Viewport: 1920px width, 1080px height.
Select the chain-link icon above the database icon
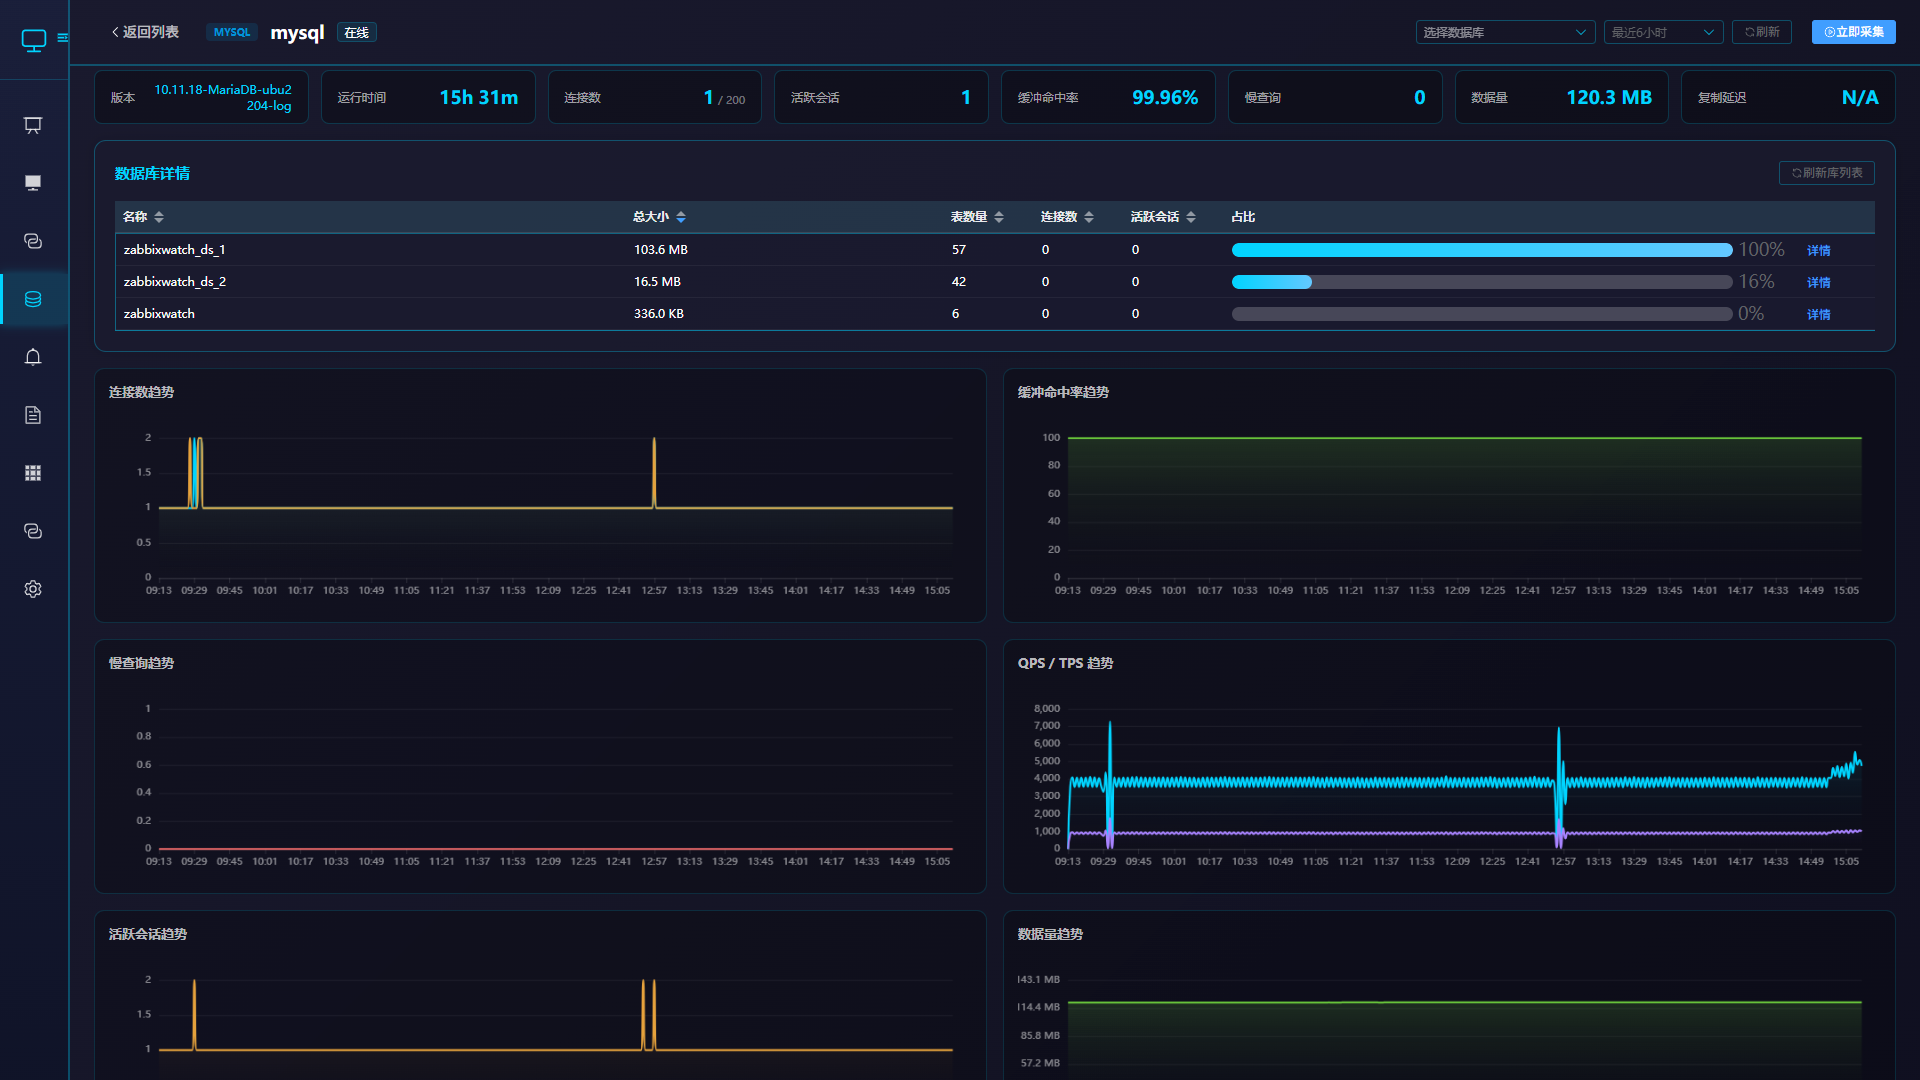33,241
